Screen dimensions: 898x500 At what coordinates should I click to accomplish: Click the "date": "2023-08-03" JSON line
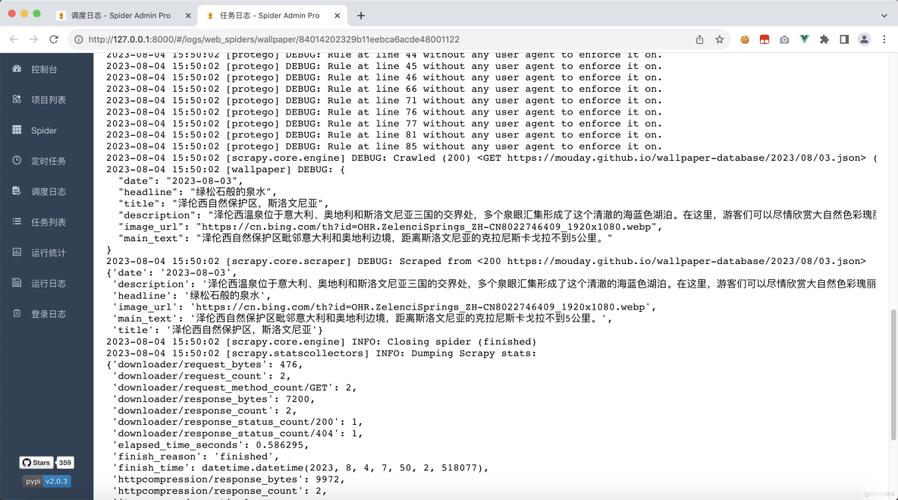[180, 180]
